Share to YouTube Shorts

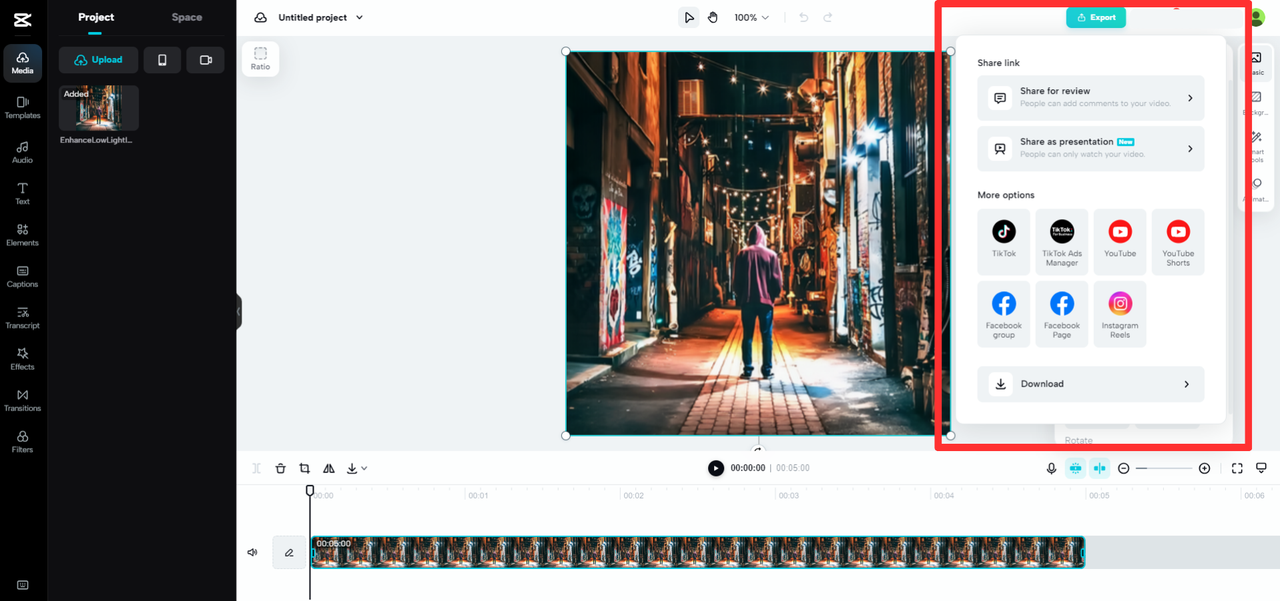click(1178, 241)
